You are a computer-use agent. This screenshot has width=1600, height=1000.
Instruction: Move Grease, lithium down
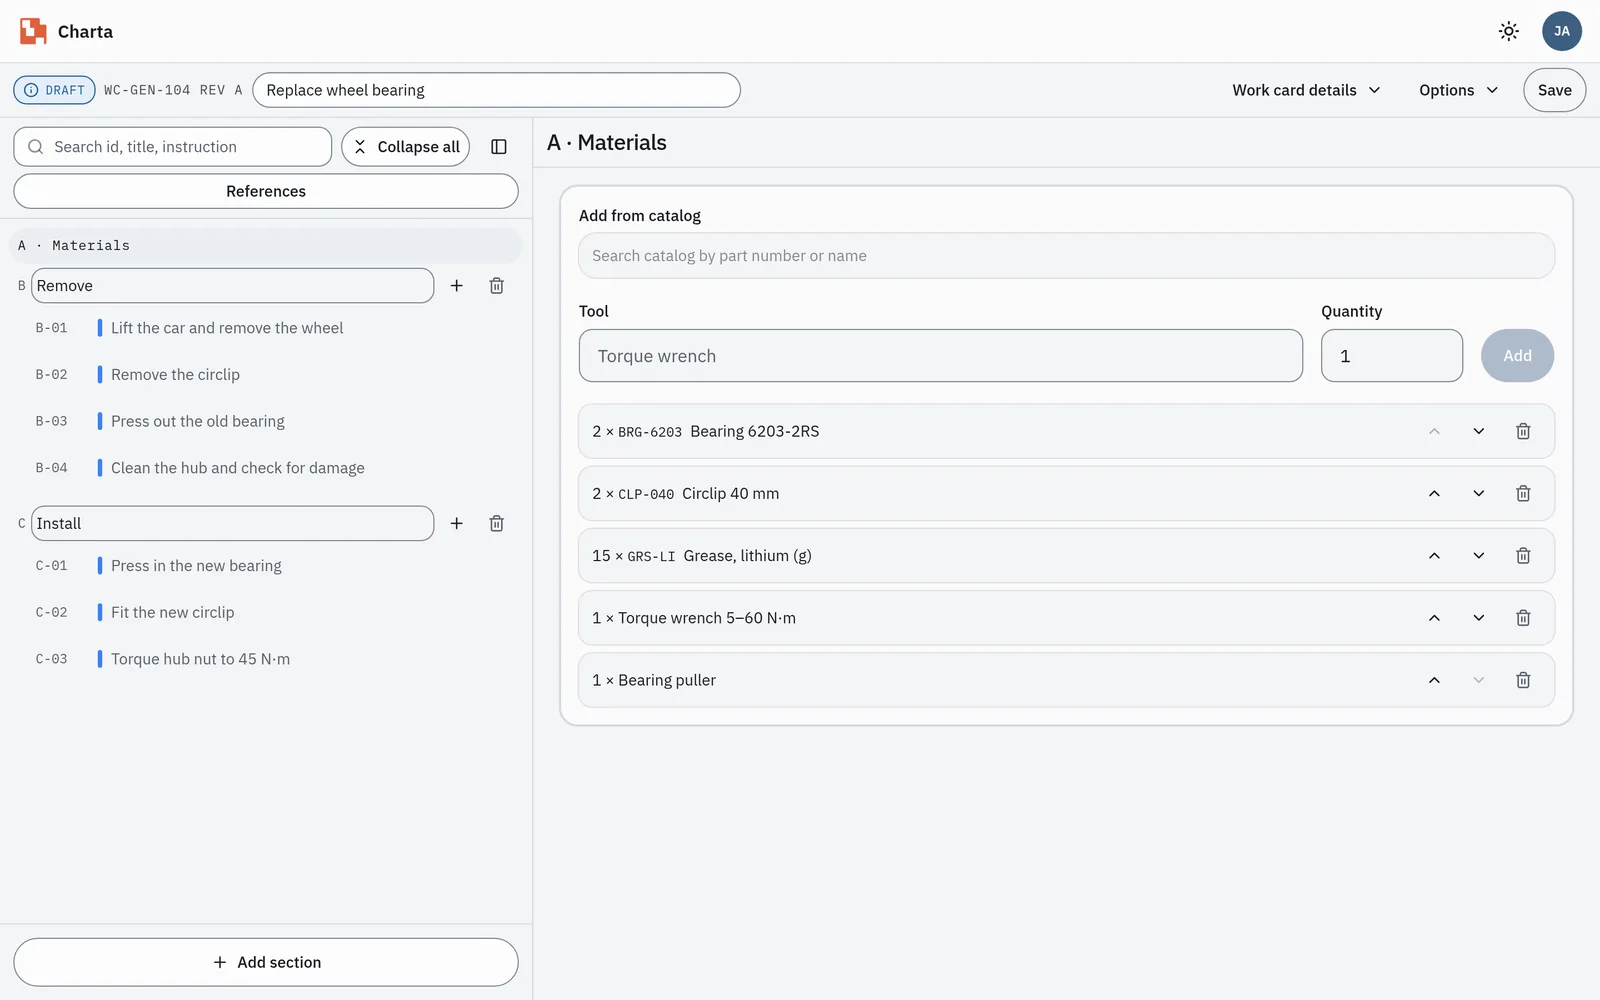1479,555
